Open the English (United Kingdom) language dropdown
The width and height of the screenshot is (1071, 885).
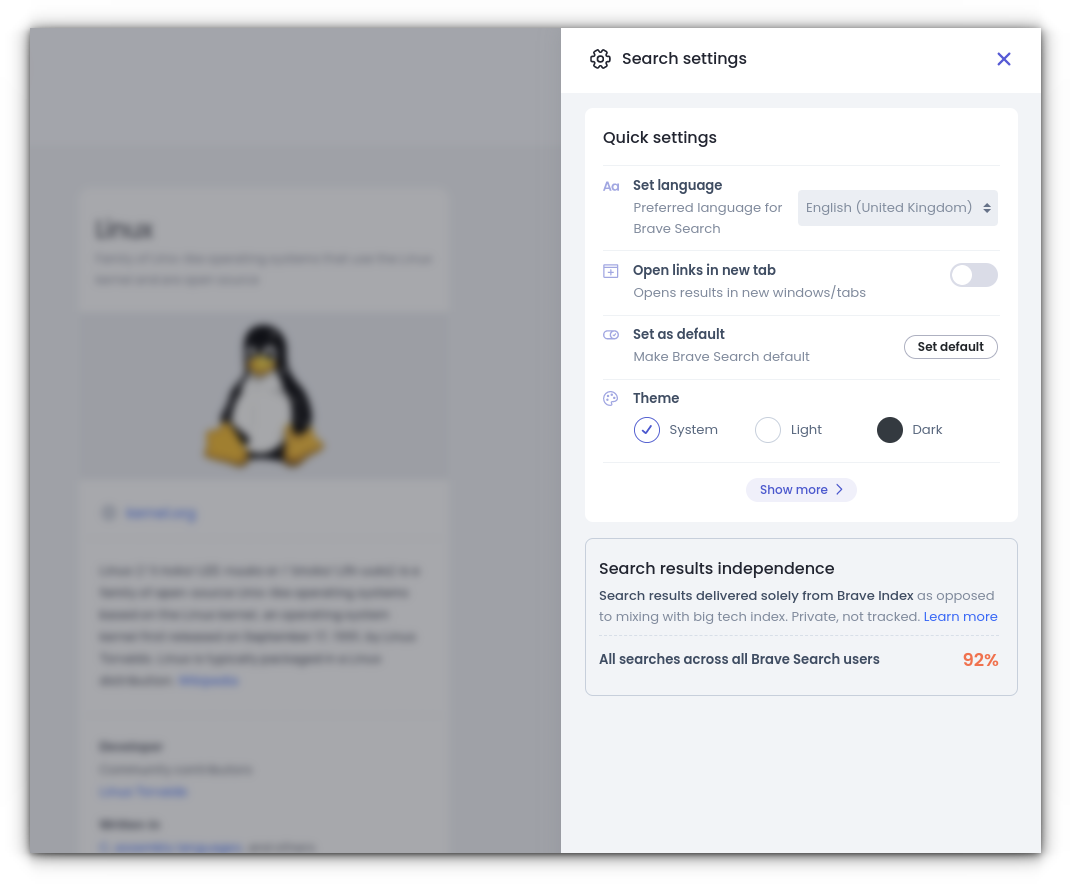(898, 208)
